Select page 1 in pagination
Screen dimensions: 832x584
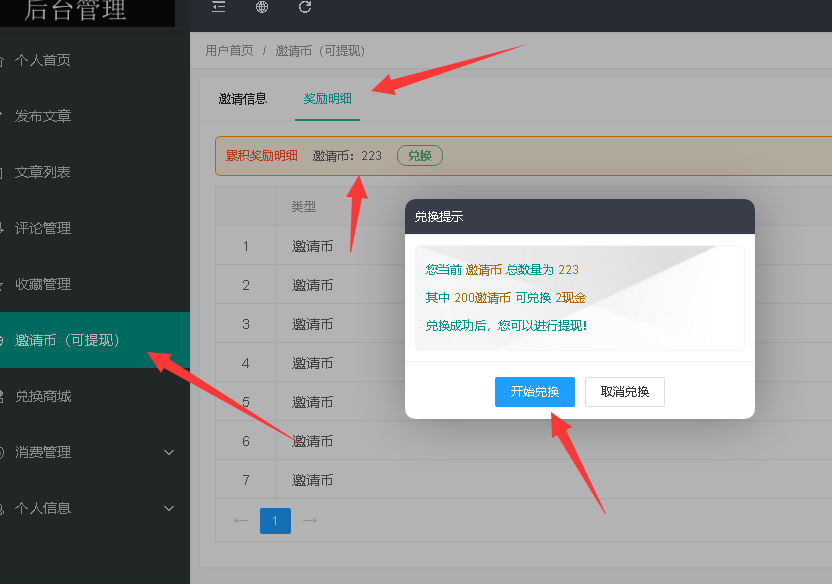(x=275, y=520)
